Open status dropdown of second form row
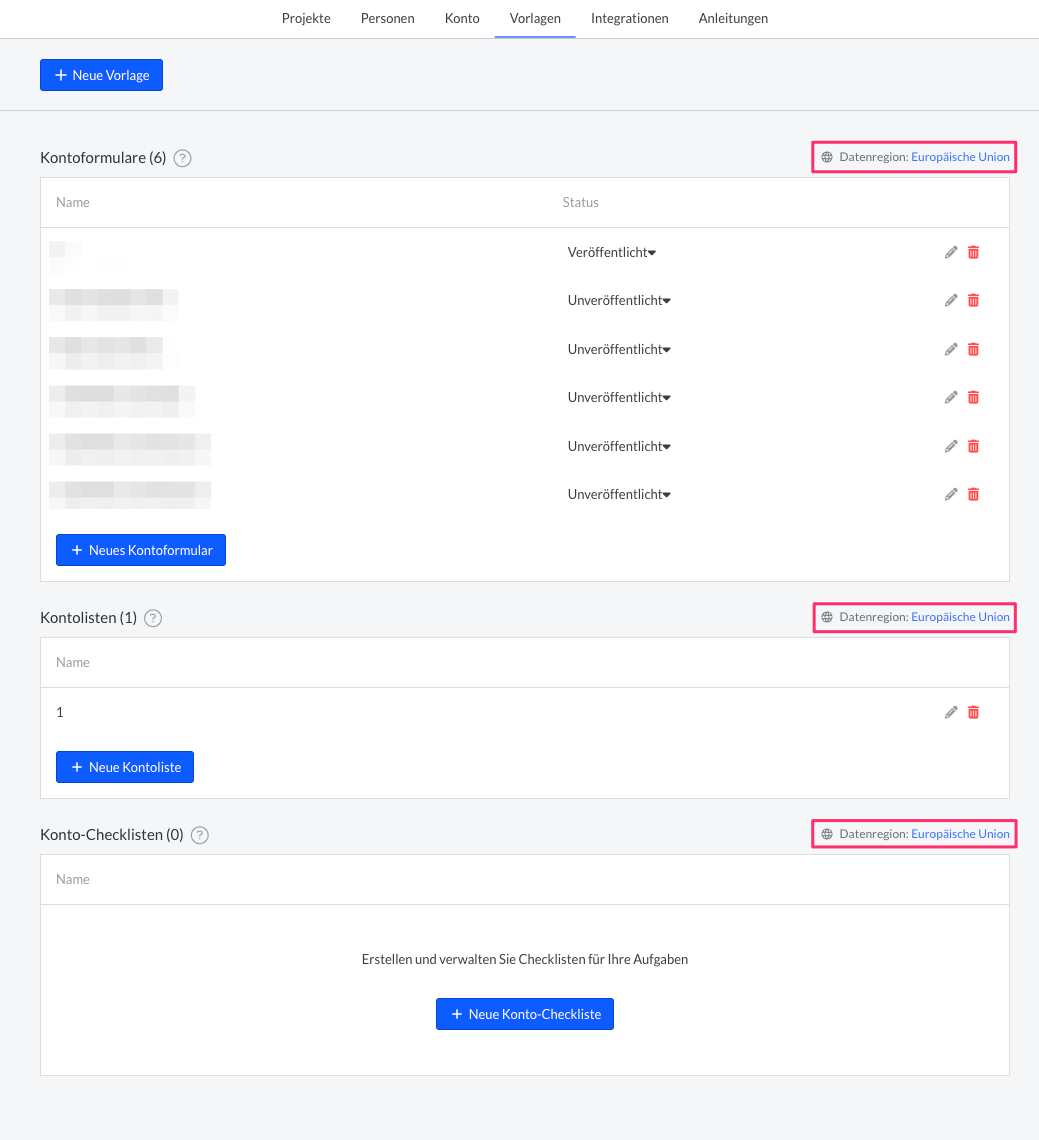The width and height of the screenshot is (1039, 1140). (x=618, y=300)
